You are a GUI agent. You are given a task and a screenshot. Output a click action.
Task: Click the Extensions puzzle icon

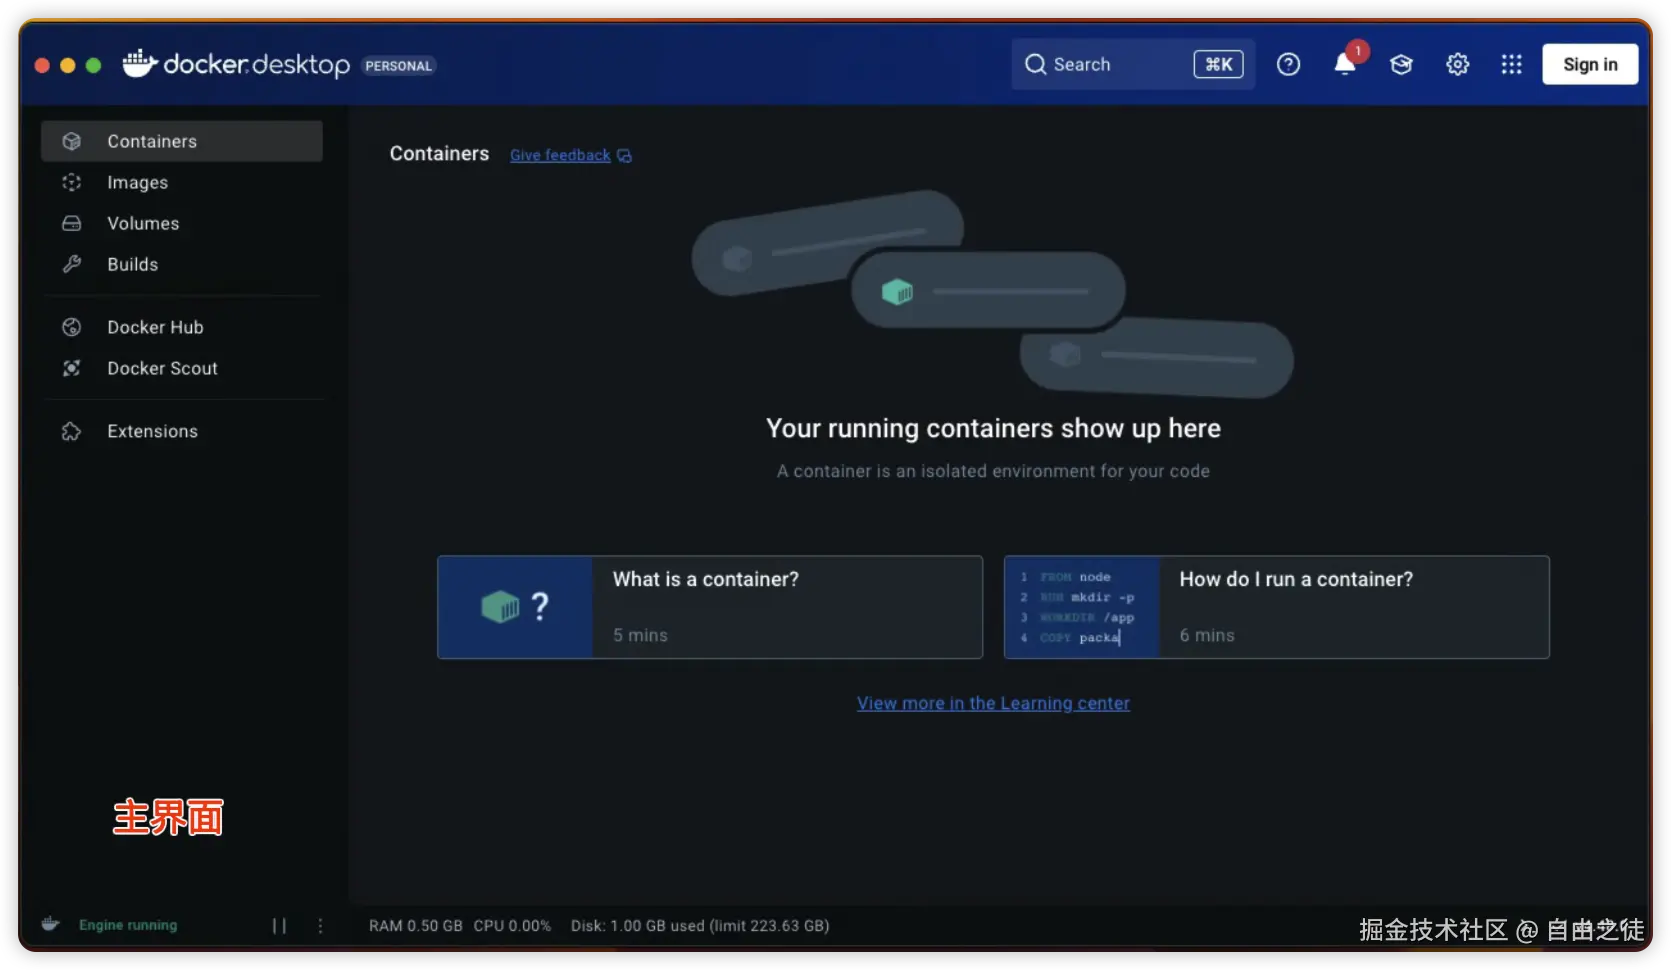[71, 431]
